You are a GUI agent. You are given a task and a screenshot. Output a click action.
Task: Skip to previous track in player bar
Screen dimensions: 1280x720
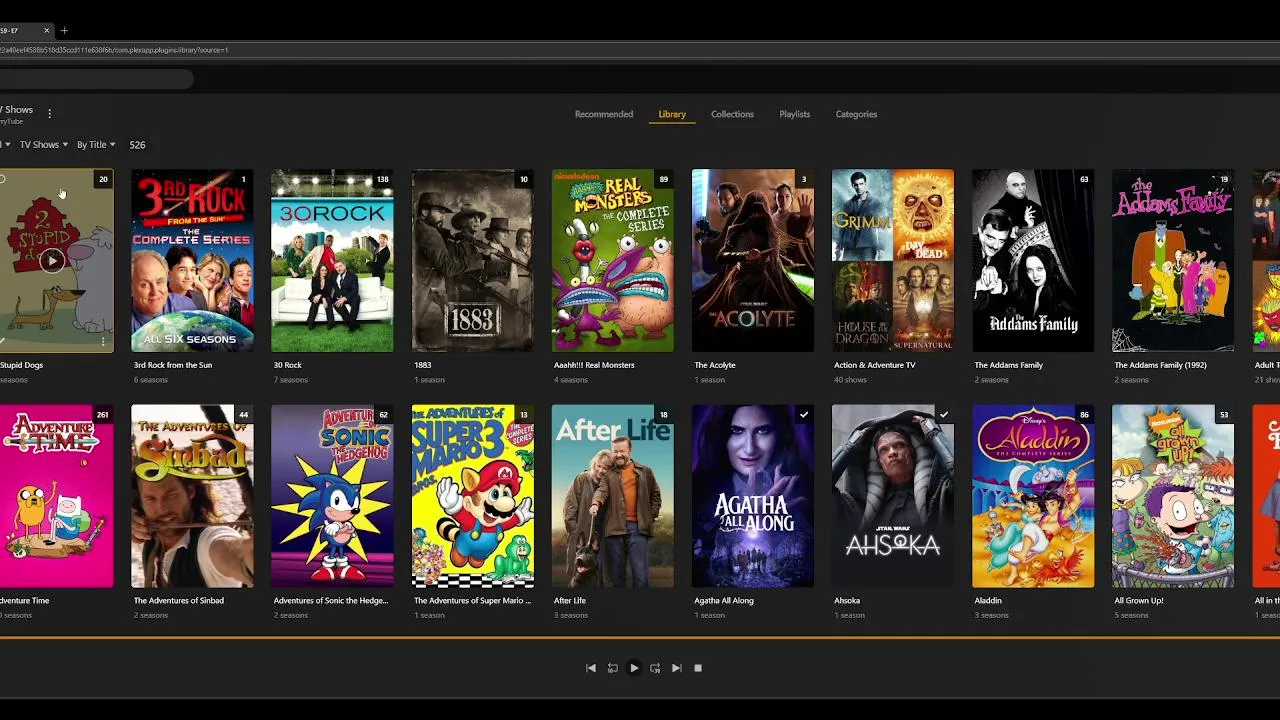pos(591,668)
